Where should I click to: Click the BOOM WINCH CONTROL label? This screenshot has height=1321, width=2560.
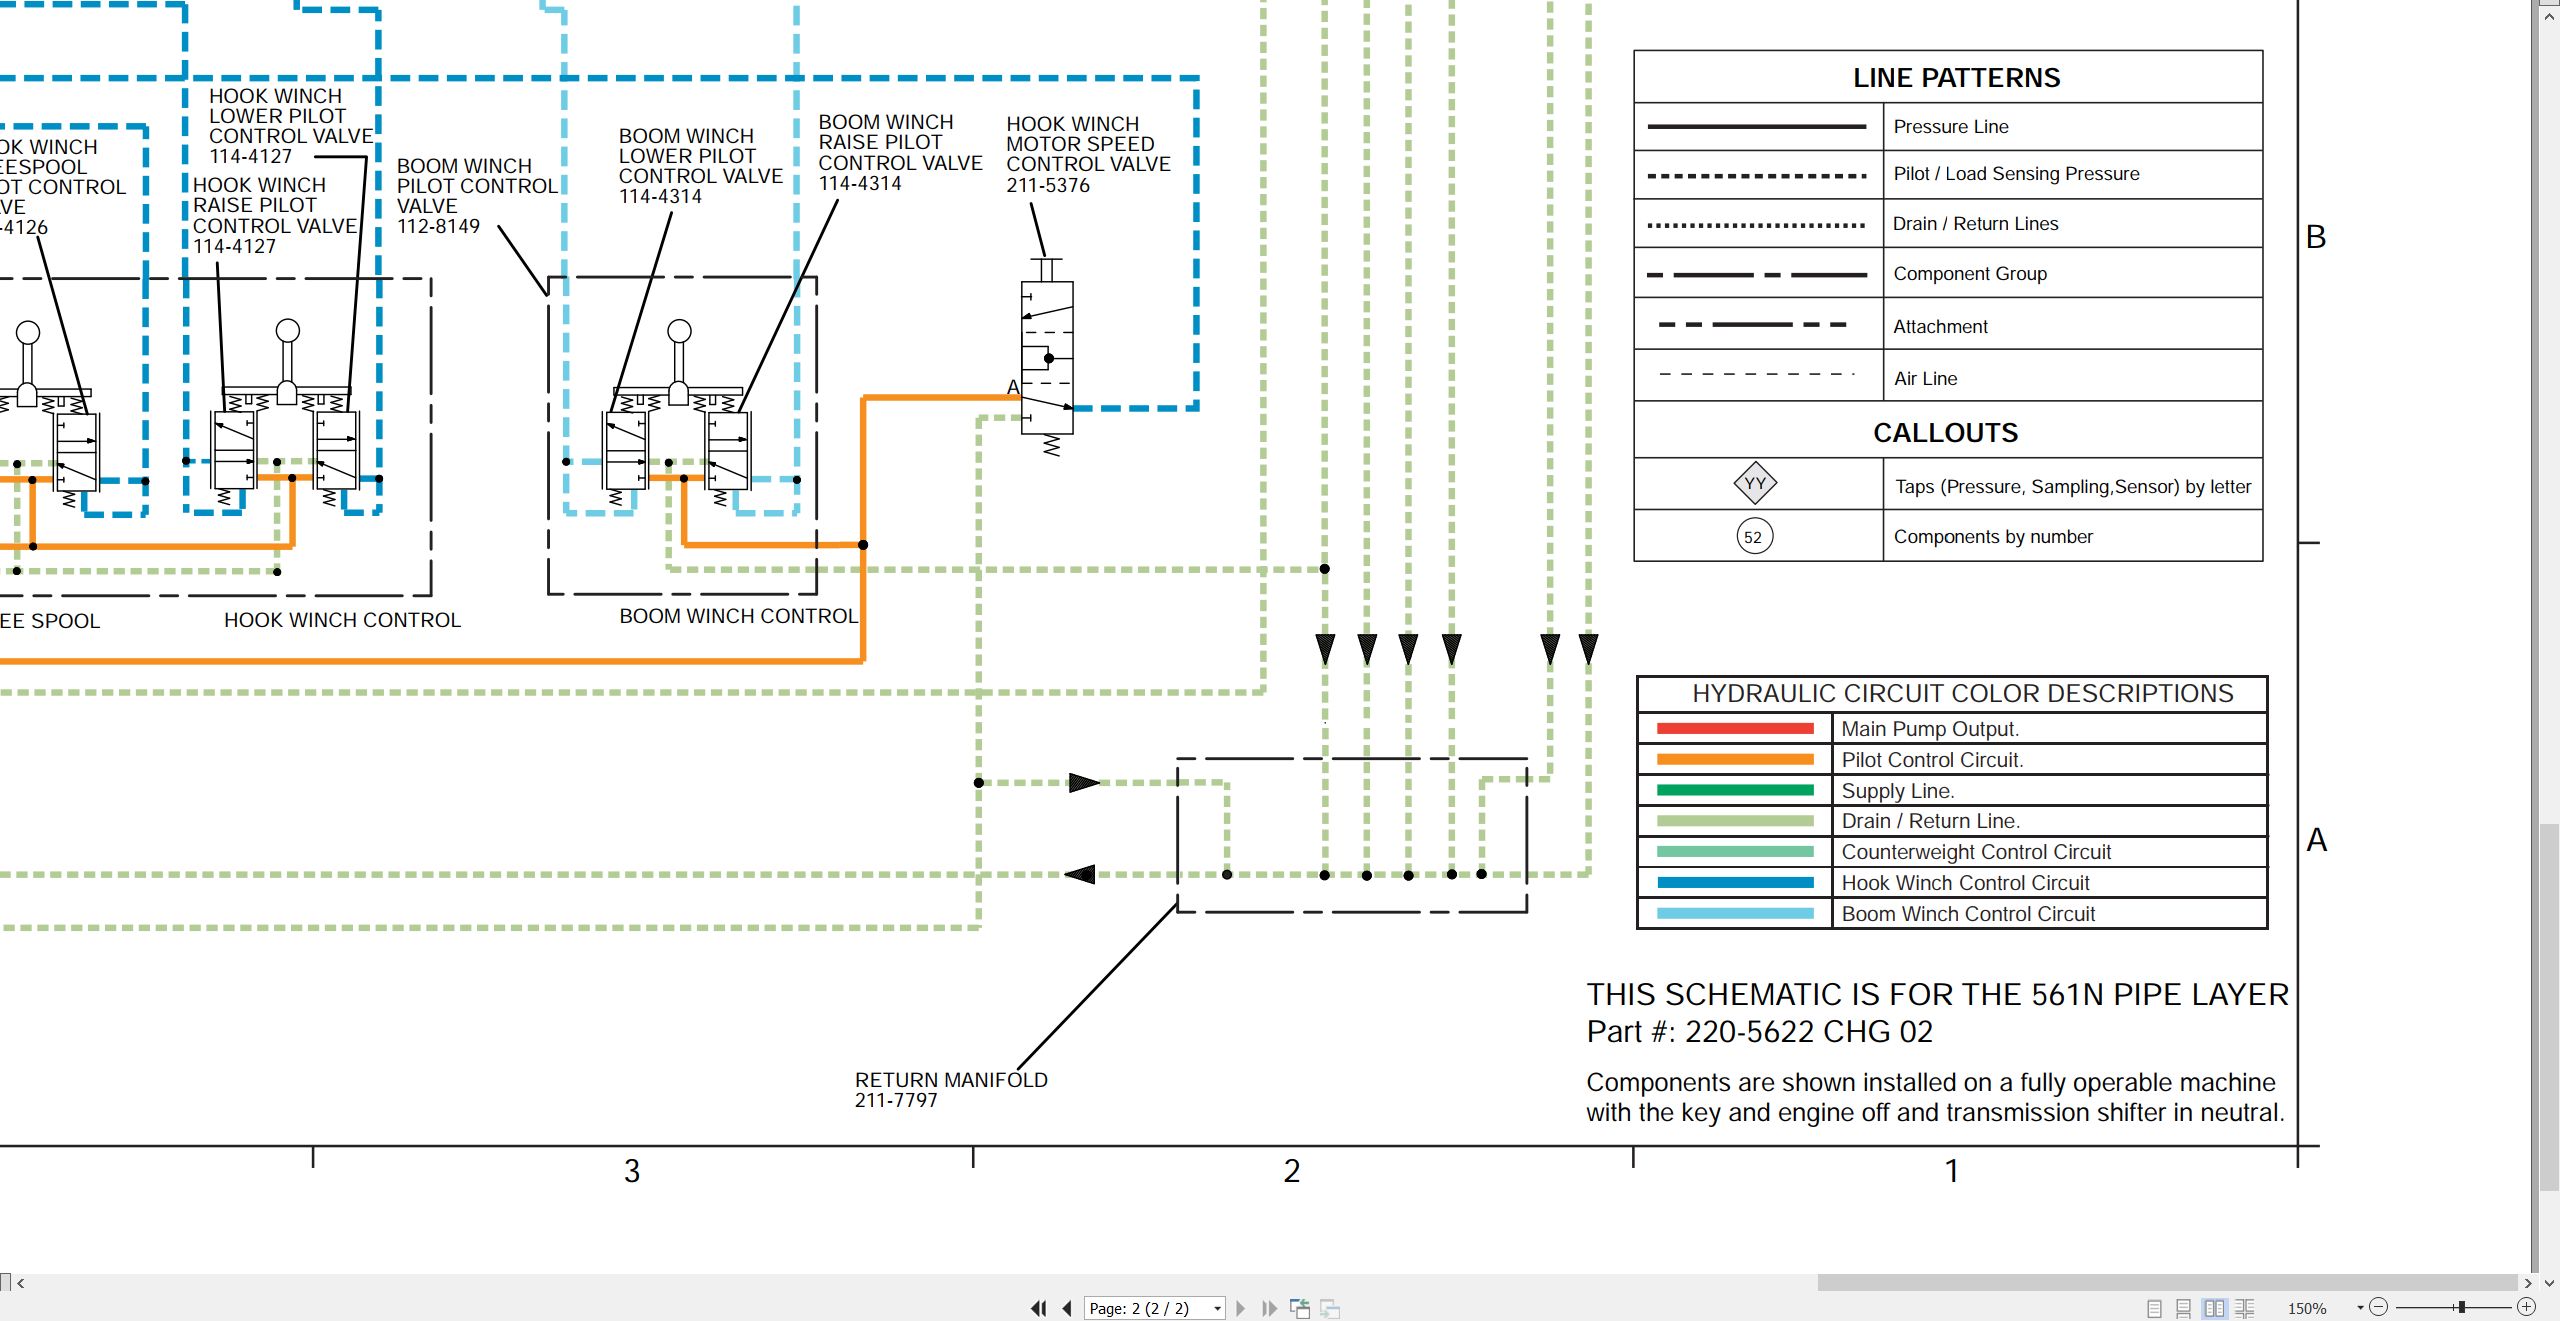click(738, 616)
